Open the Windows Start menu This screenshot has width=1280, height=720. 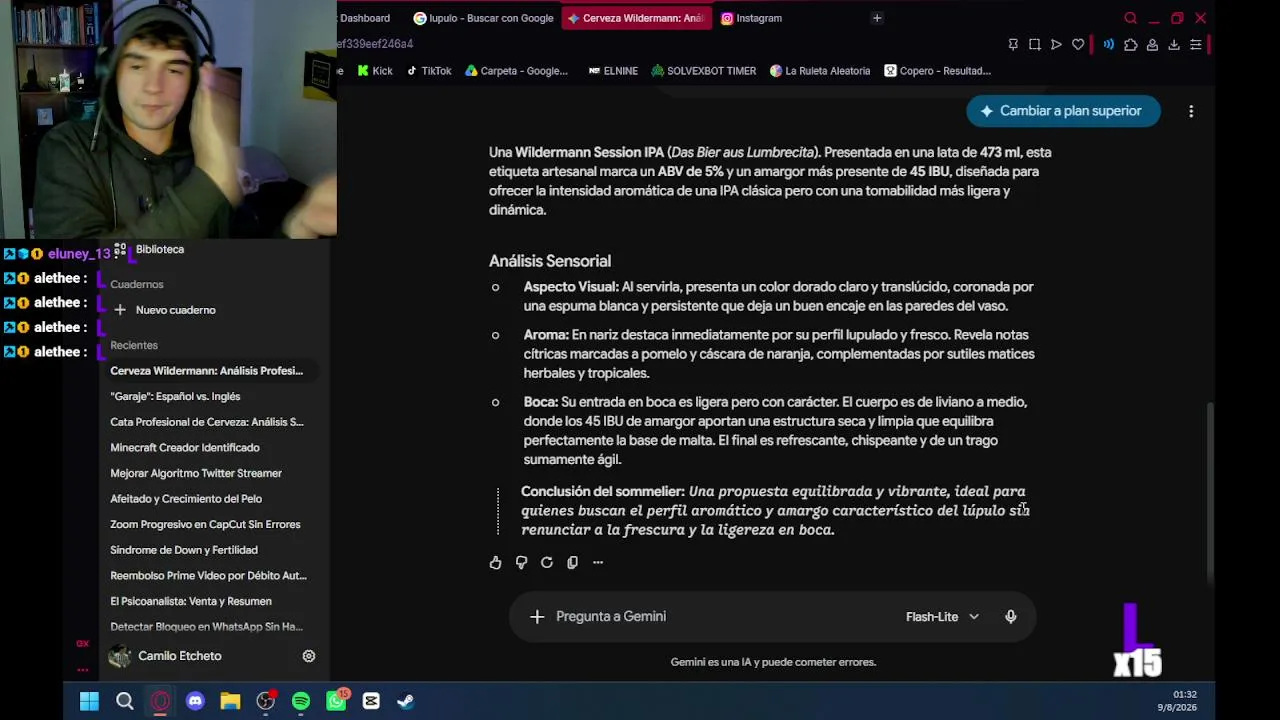point(89,701)
